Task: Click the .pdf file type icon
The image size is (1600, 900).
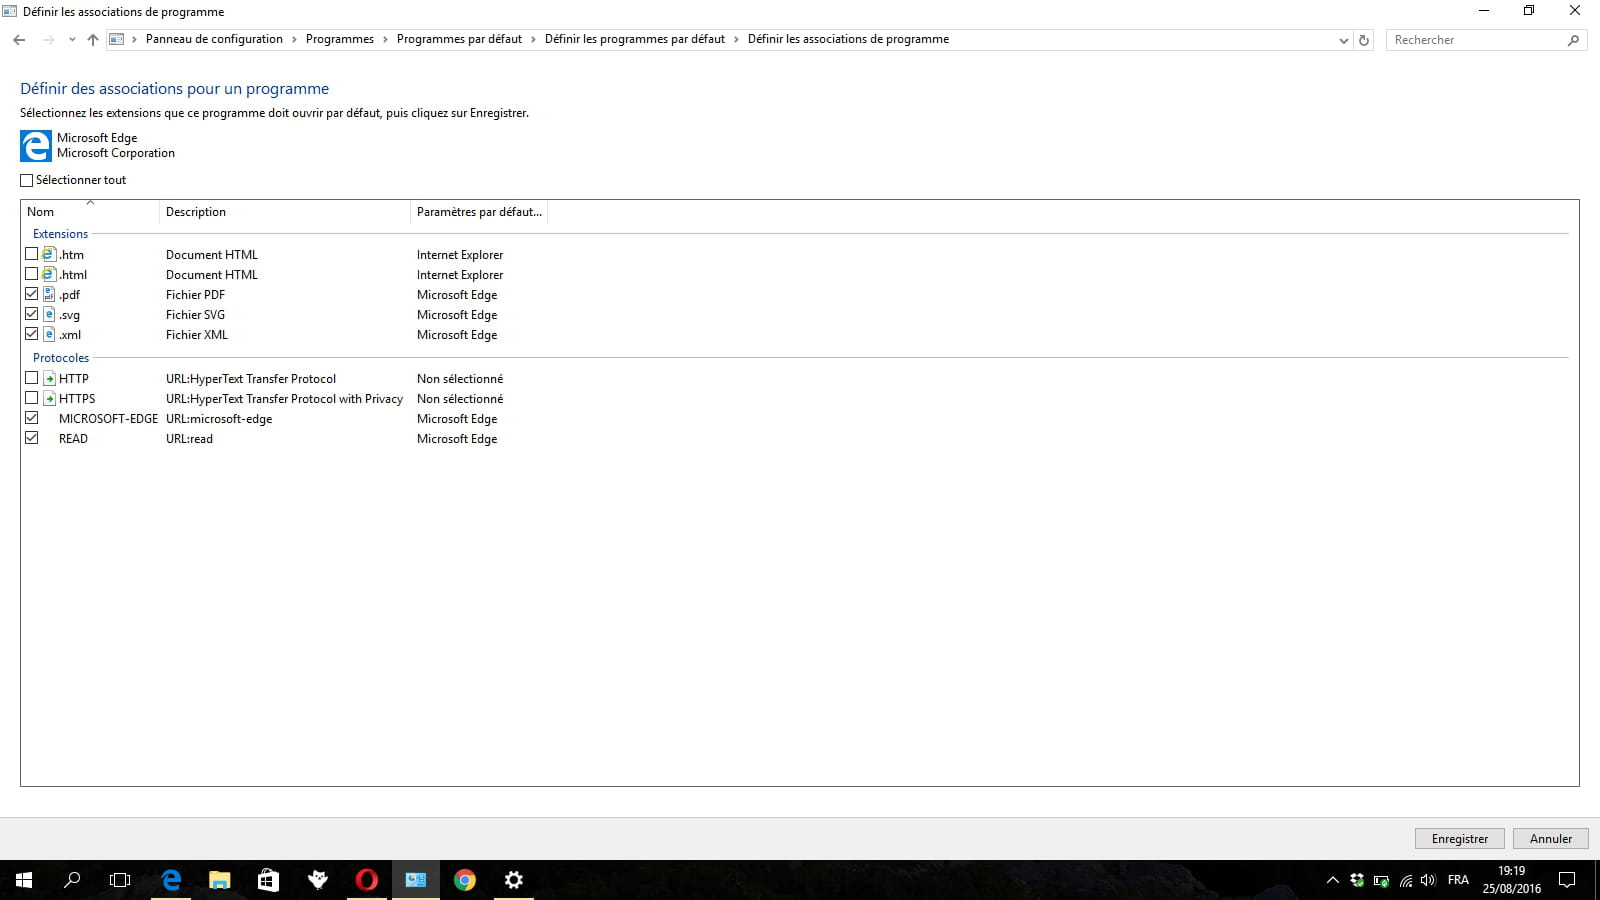Action: (x=49, y=294)
